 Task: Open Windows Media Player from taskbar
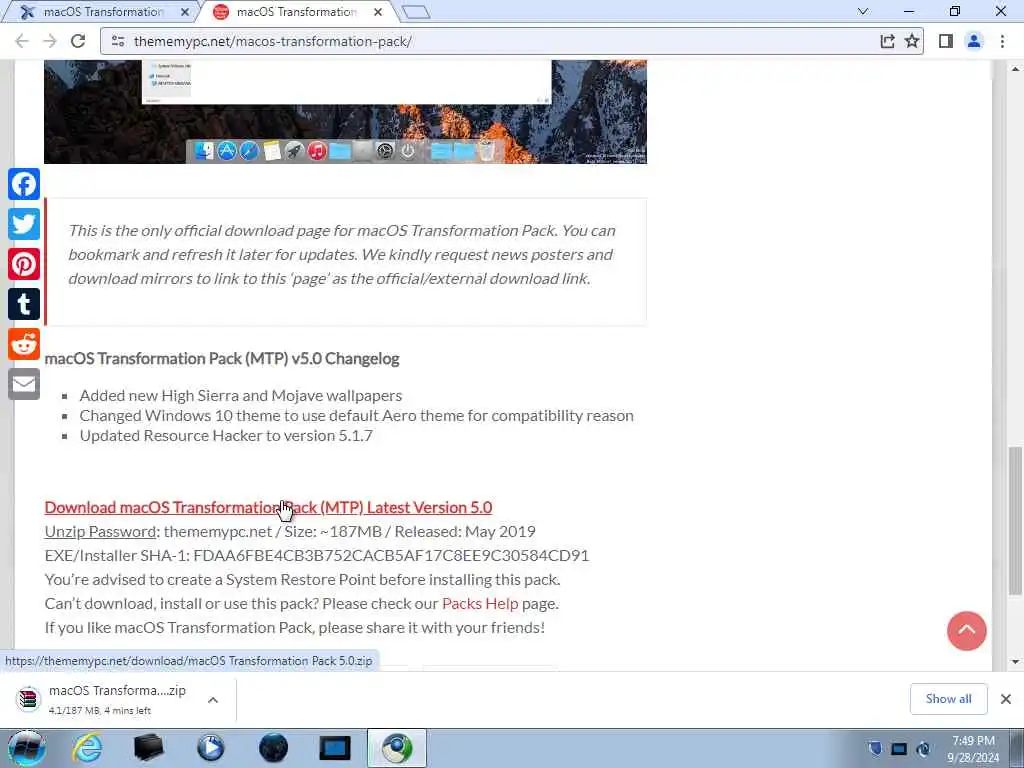pyautogui.click(x=210, y=748)
